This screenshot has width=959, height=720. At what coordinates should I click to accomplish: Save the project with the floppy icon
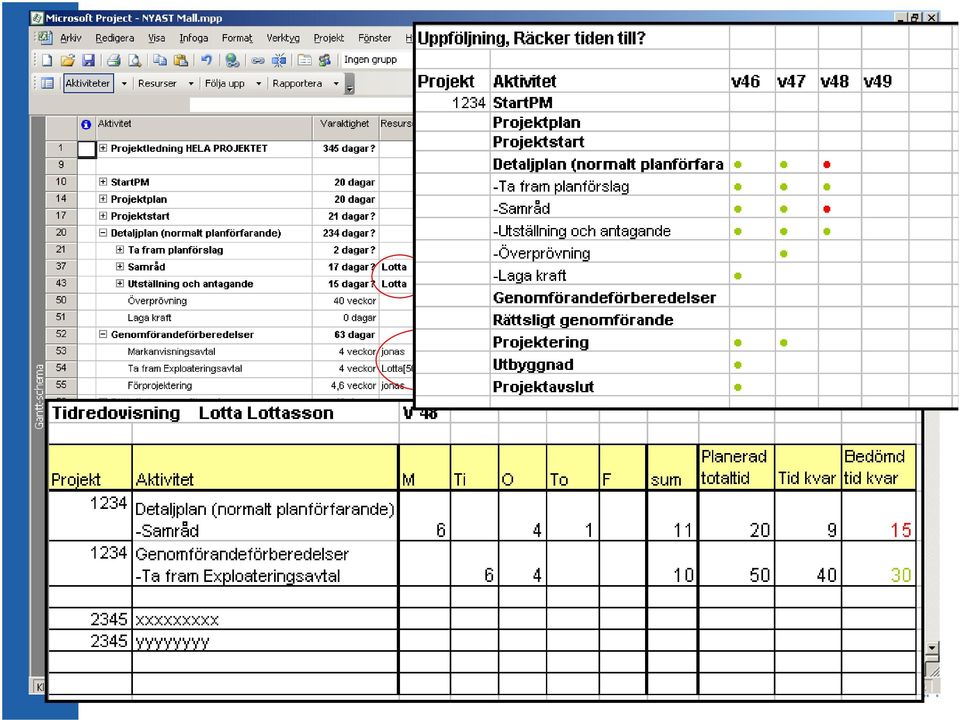point(88,60)
